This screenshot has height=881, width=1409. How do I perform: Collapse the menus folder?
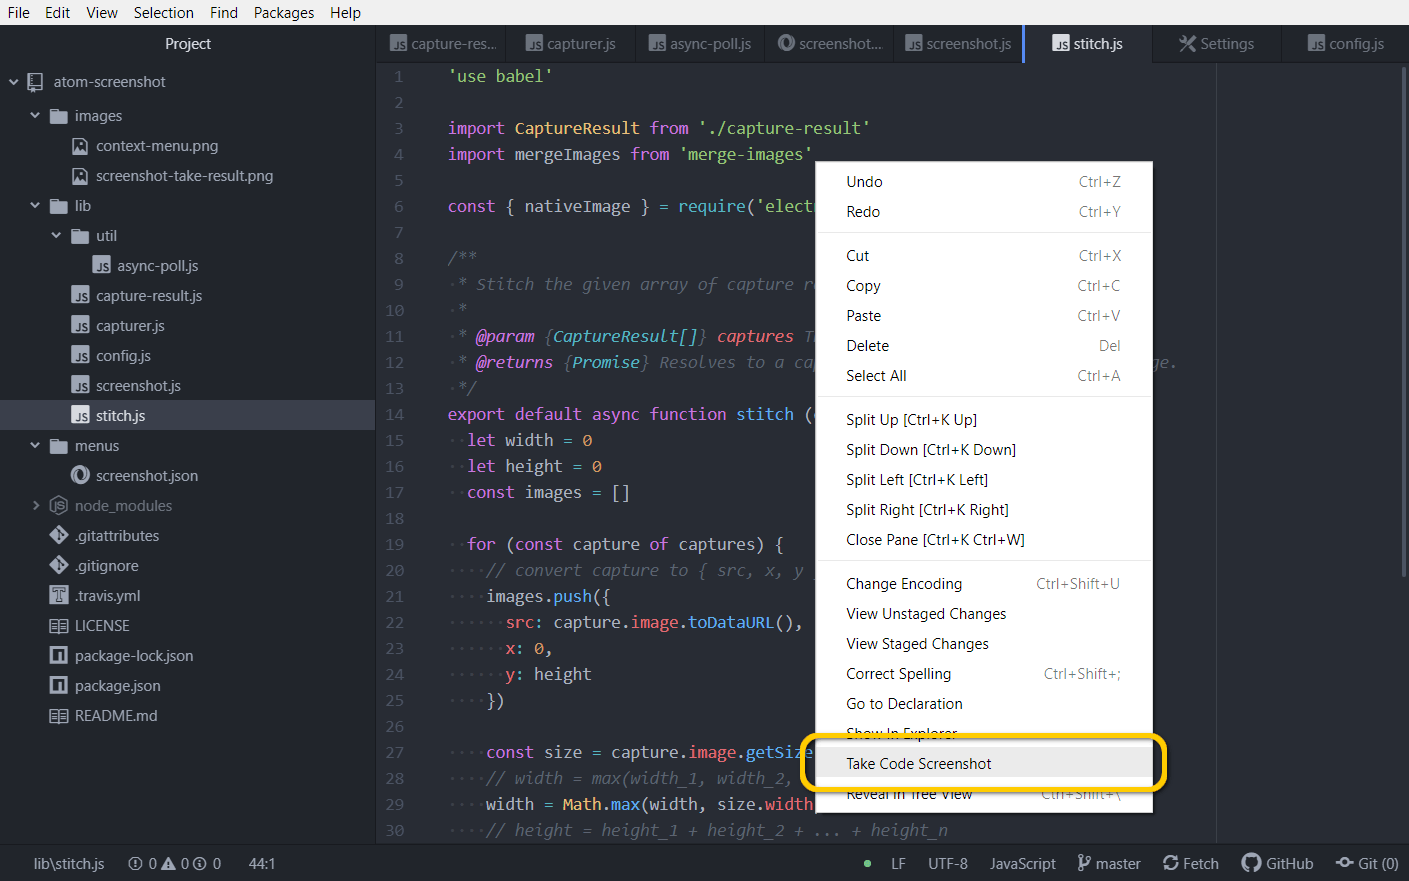tap(35, 446)
